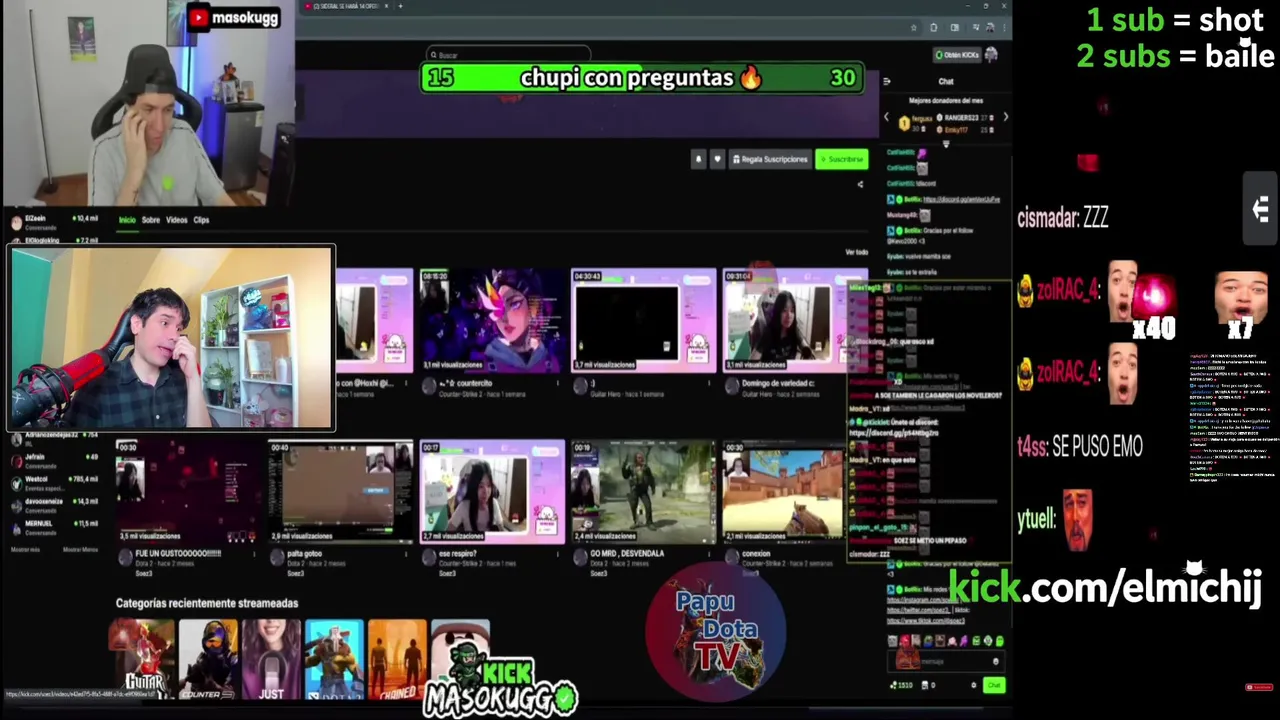Select the MERNUEL channel in the sidebar
The width and height of the screenshot is (1280, 720).
click(x=53, y=526)
